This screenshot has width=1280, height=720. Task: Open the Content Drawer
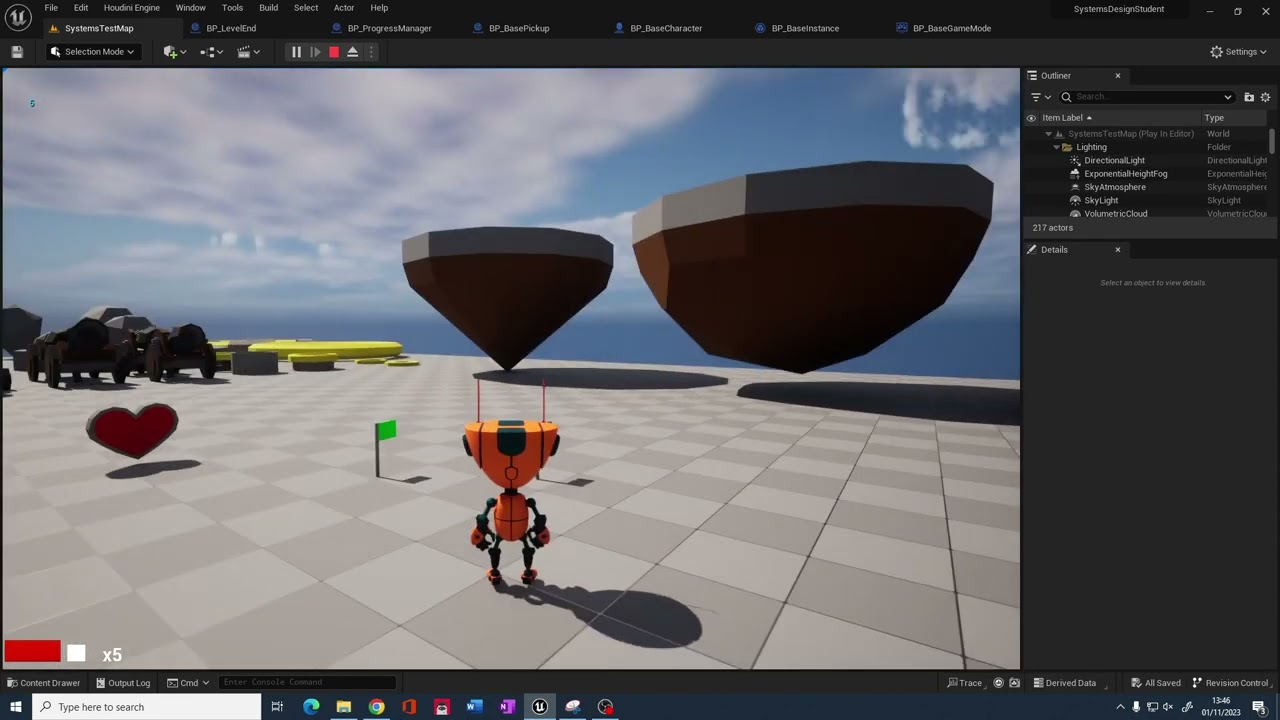pos(44,683)
